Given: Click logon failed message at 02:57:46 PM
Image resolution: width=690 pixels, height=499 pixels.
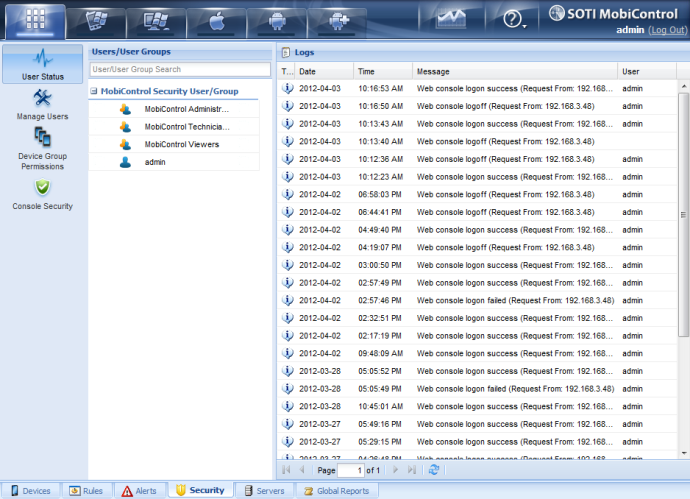Looking at the screenshot, I should 515,300.
